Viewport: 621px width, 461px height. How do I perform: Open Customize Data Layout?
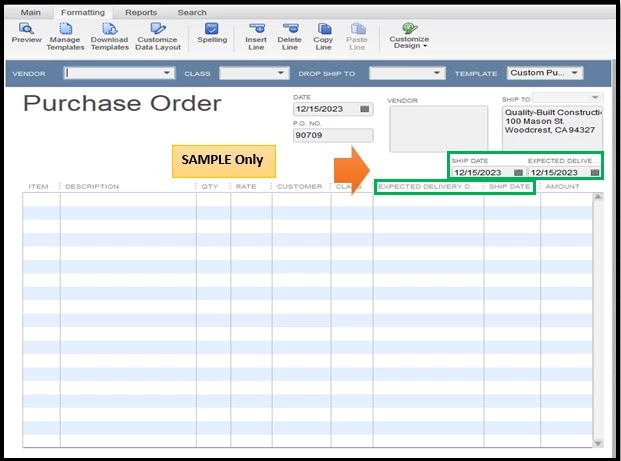158,37
